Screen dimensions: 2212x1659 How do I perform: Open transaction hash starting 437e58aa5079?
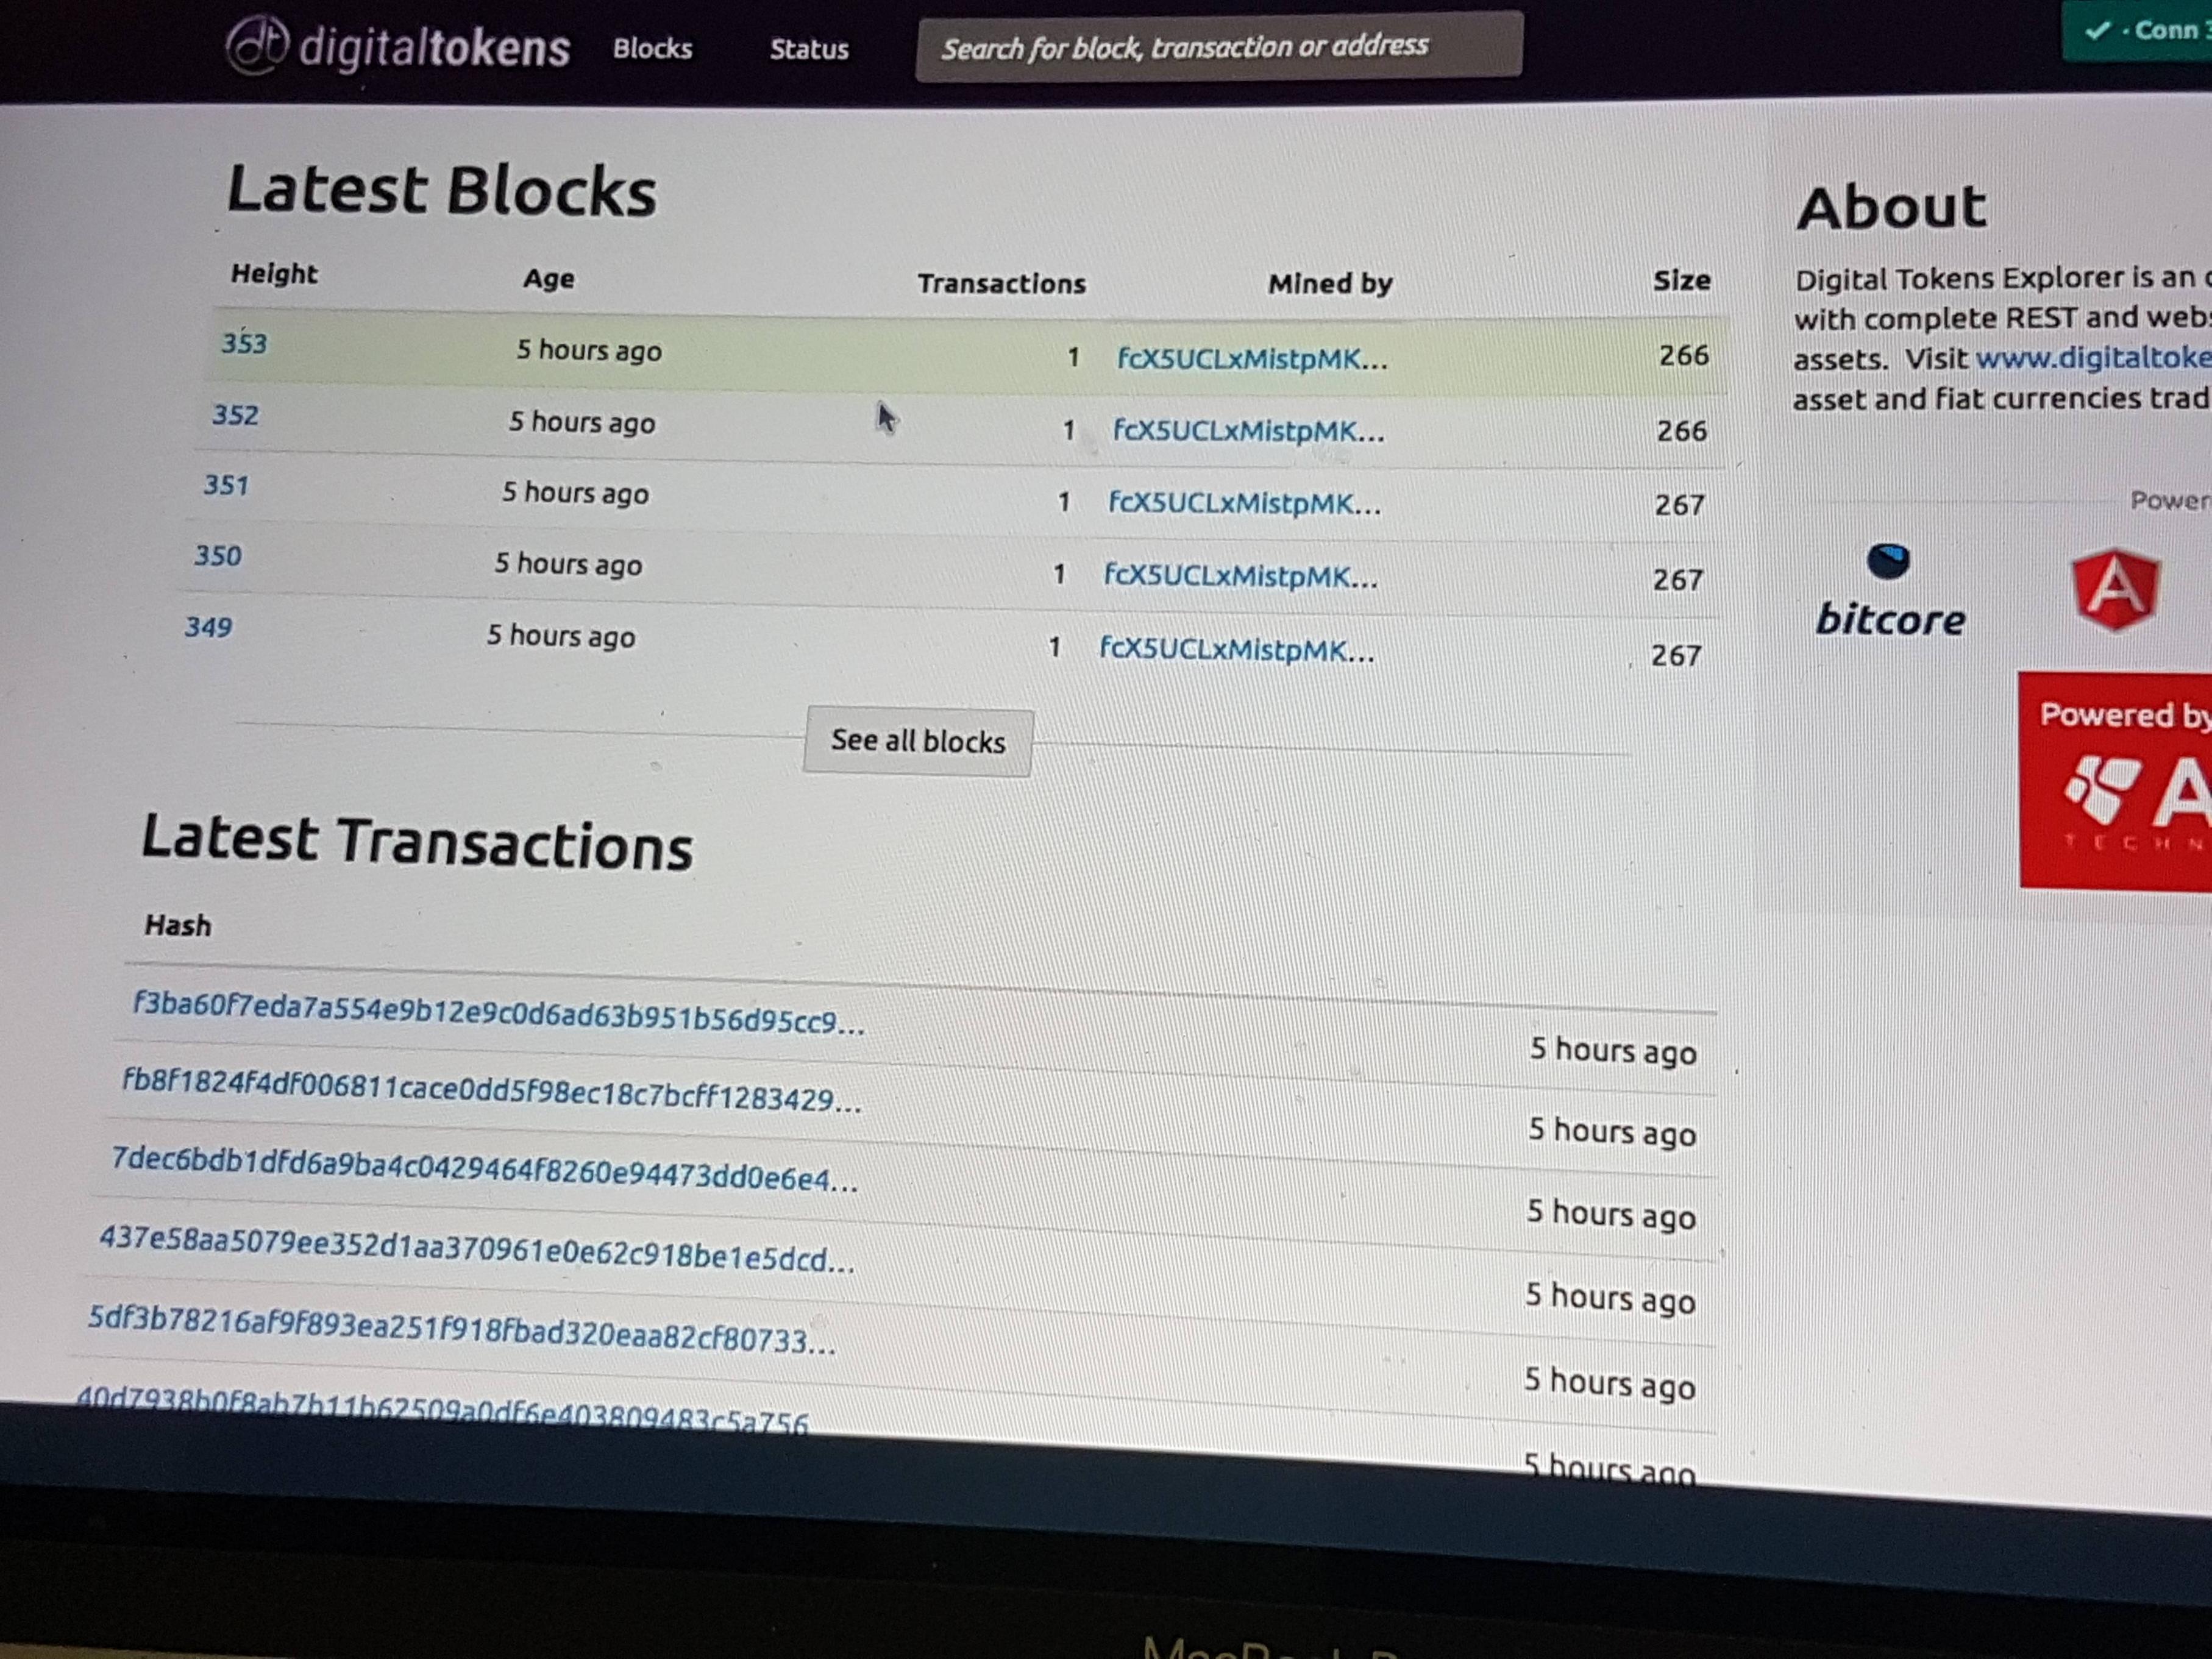477,1250
